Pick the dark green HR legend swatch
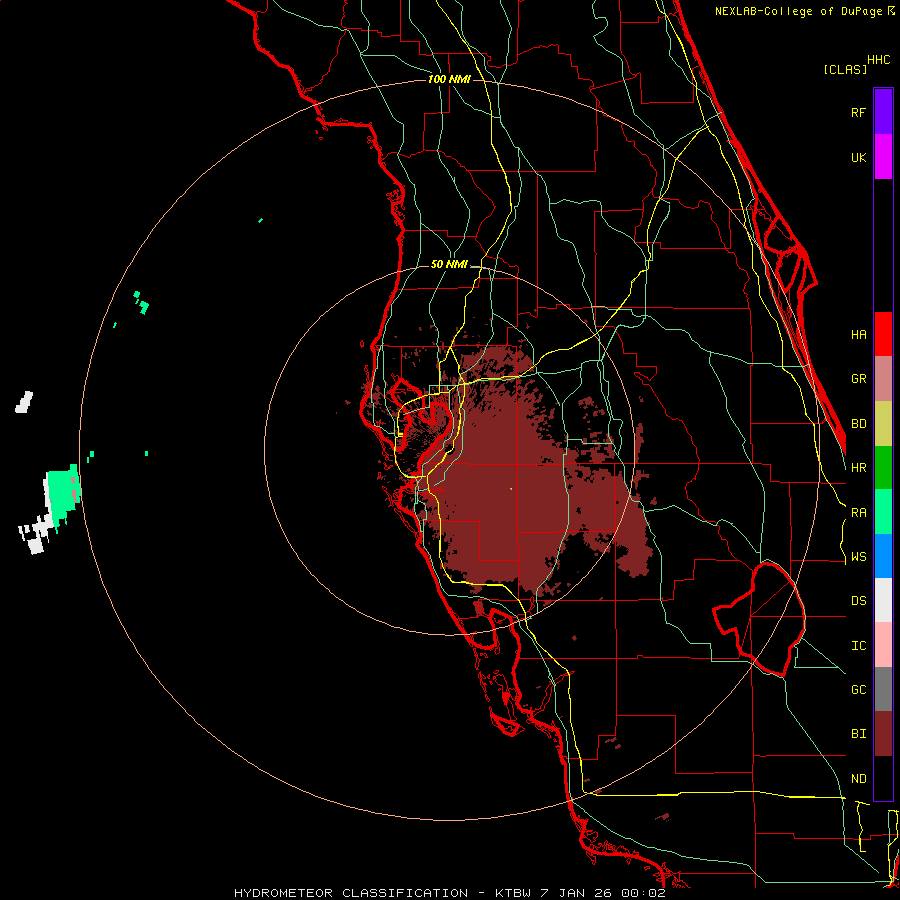This screenshot has width=900, height=900. click(883, 468)
